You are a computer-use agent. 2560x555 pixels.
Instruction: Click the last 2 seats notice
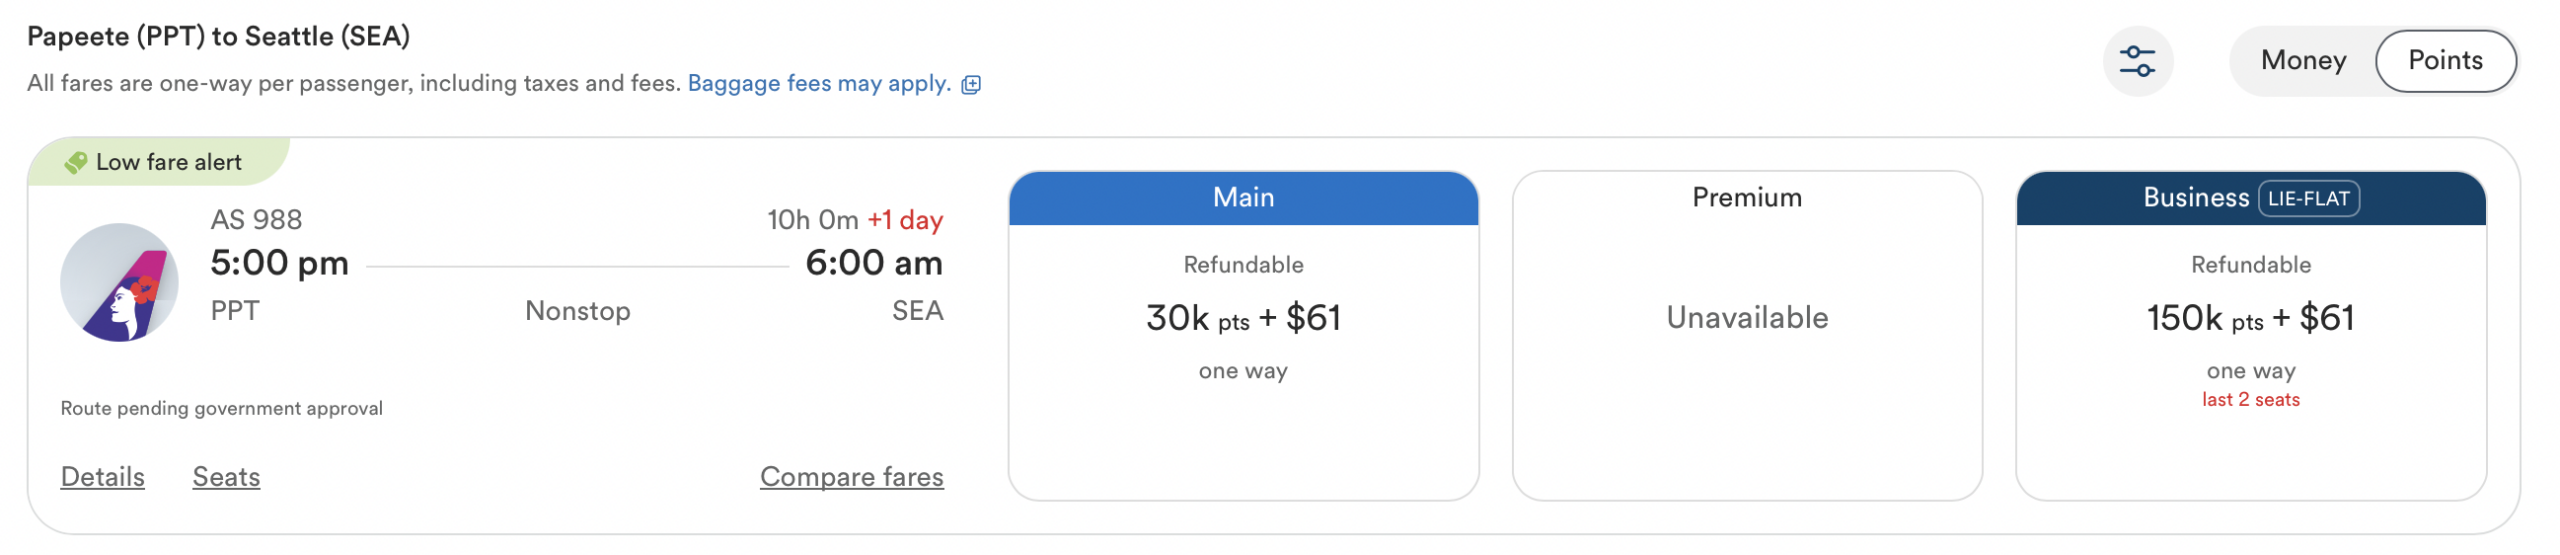pyautogui.click(x=2250, y=400)
